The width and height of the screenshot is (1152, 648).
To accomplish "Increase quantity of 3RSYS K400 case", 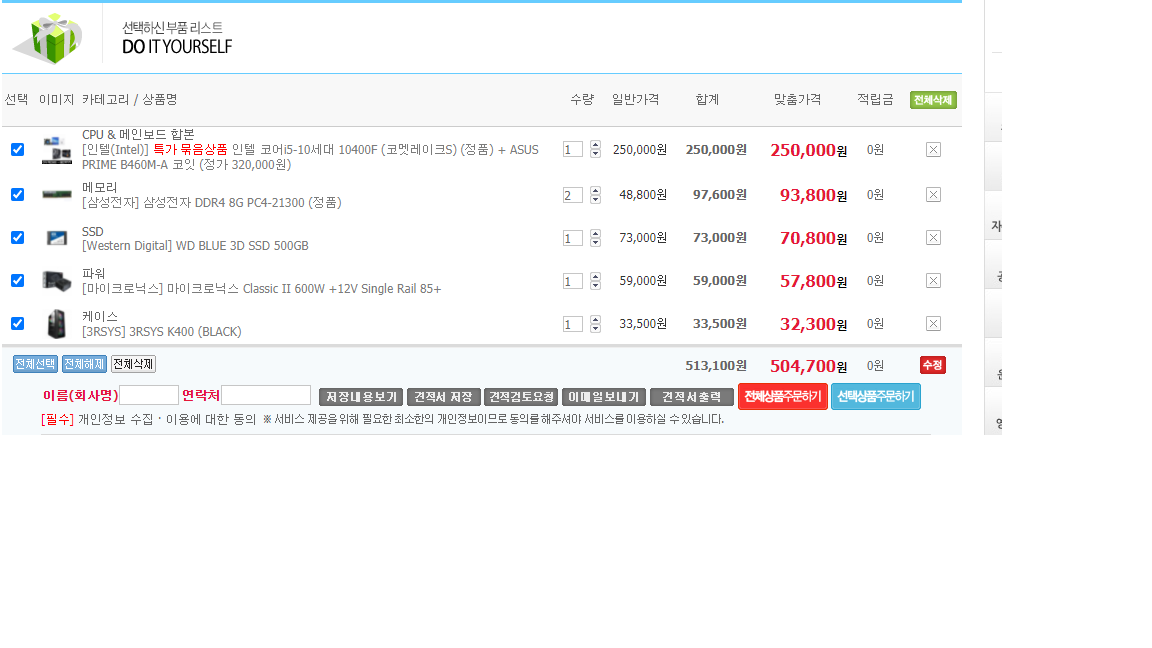I will (x=595, y=320).
